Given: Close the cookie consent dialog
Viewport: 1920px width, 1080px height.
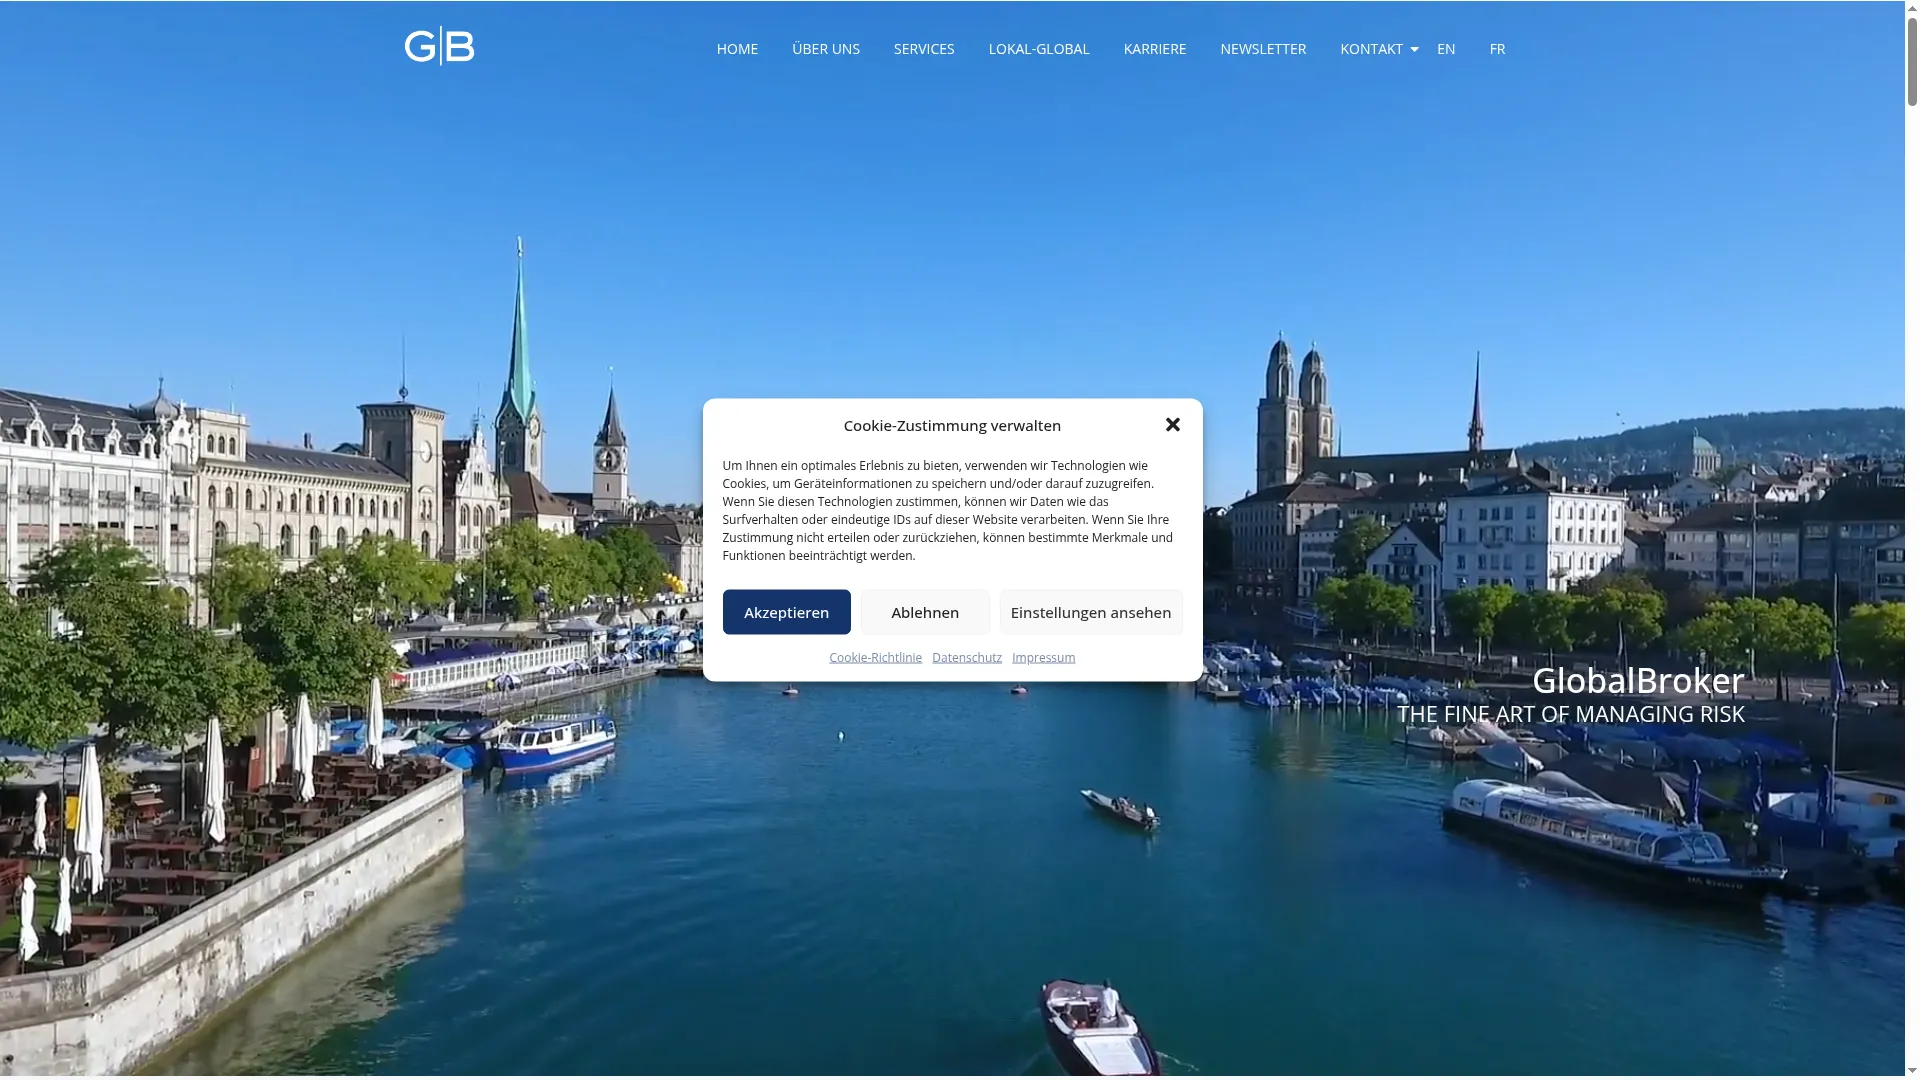Looking at the screenshot, I should click(1173, 425).
